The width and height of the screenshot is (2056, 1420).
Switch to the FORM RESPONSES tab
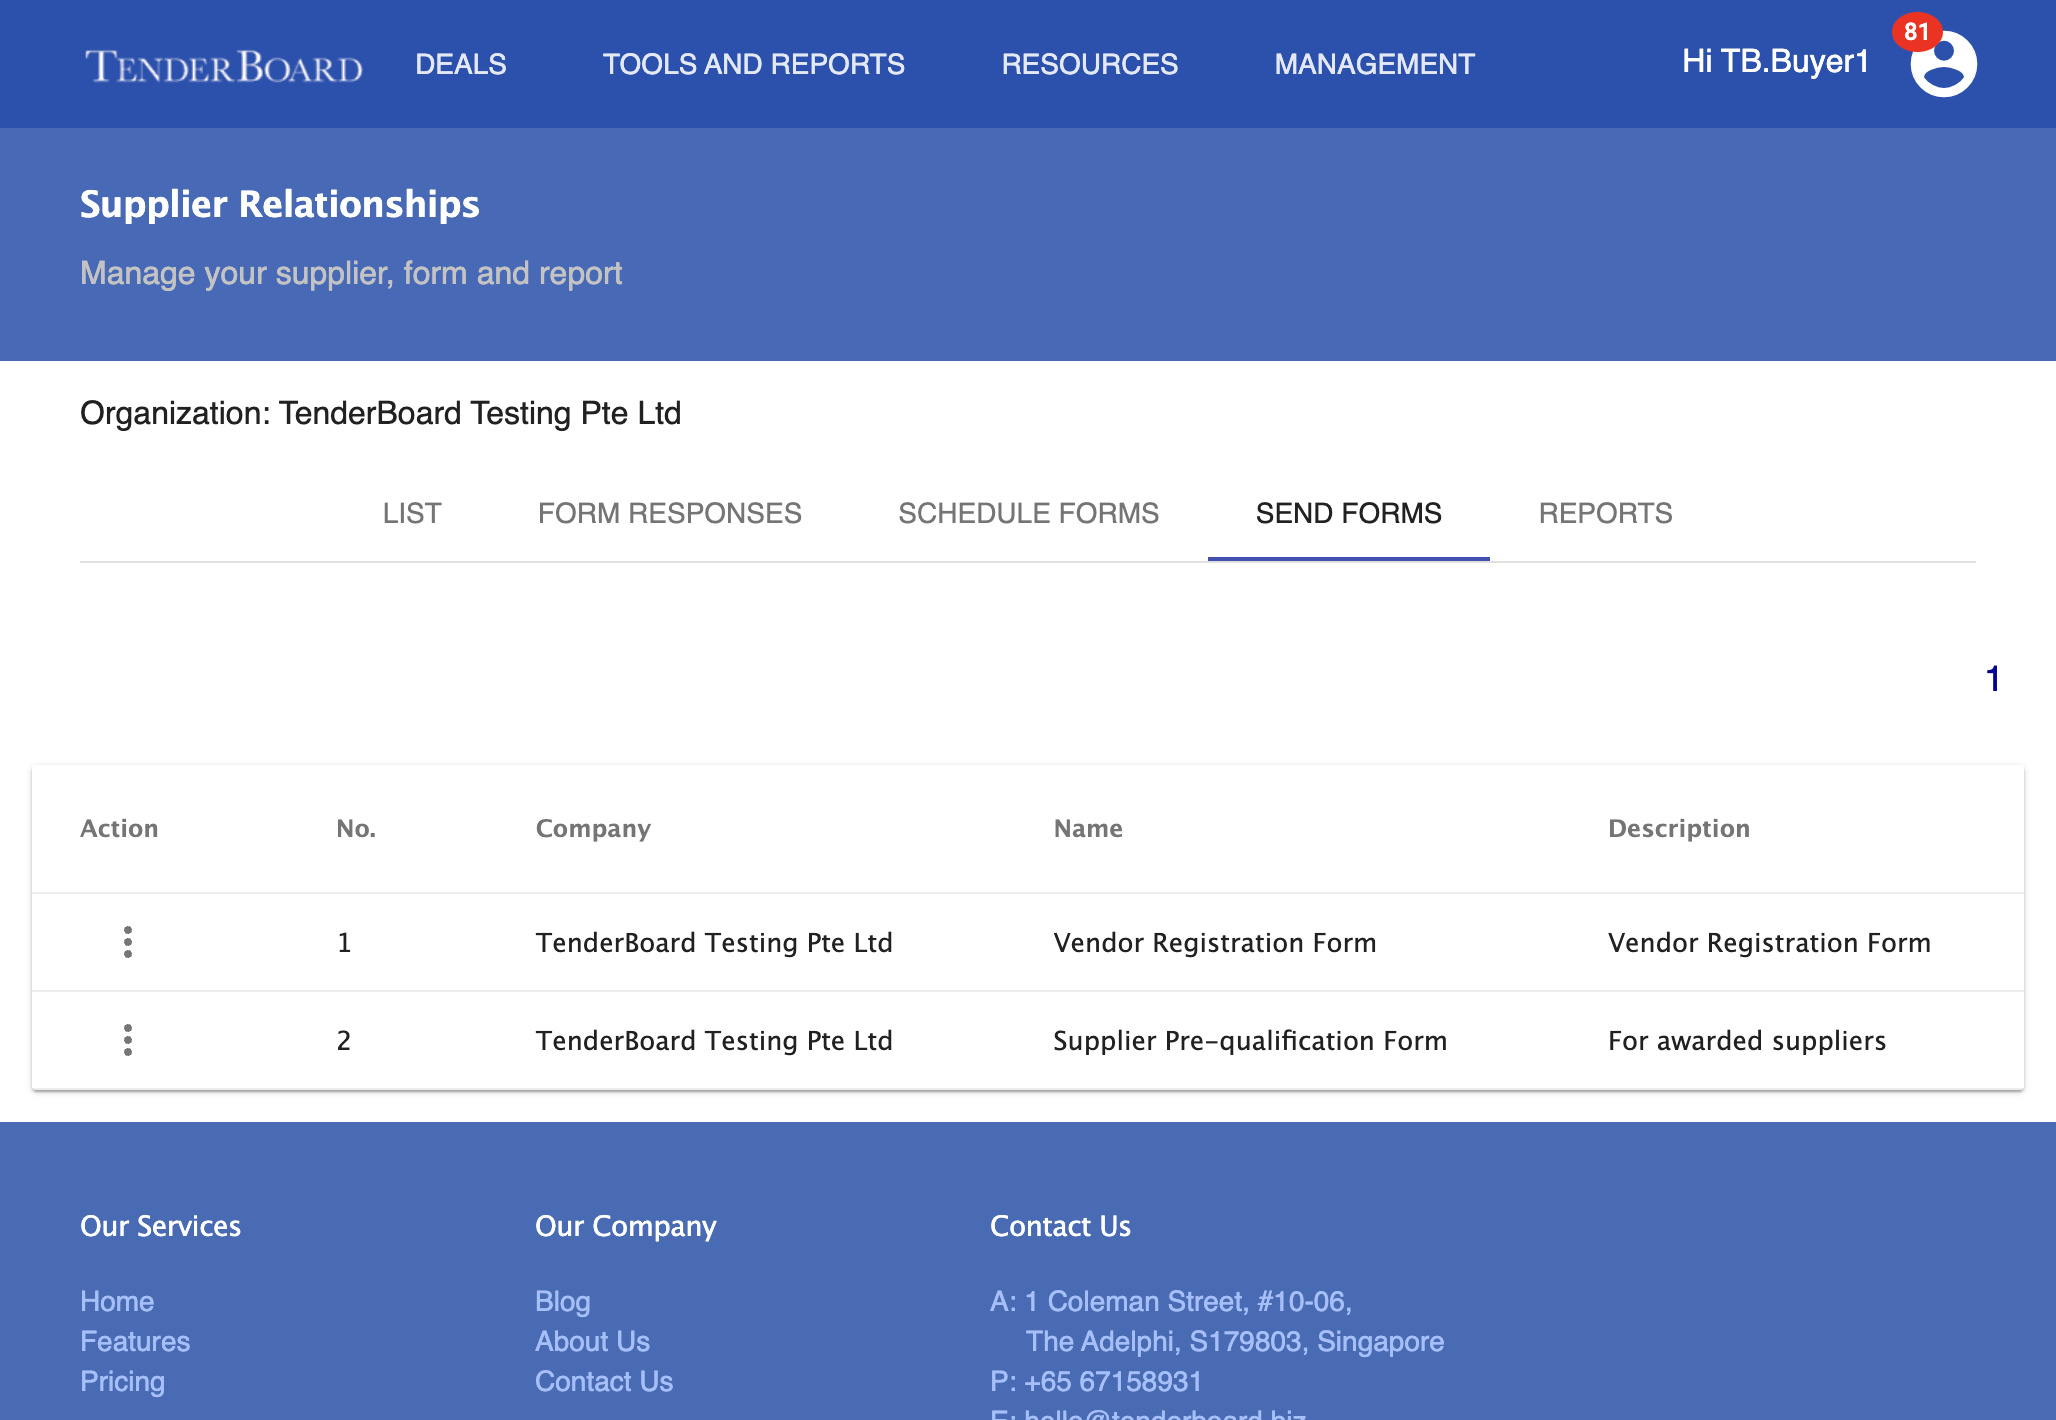tap(670, 513)
